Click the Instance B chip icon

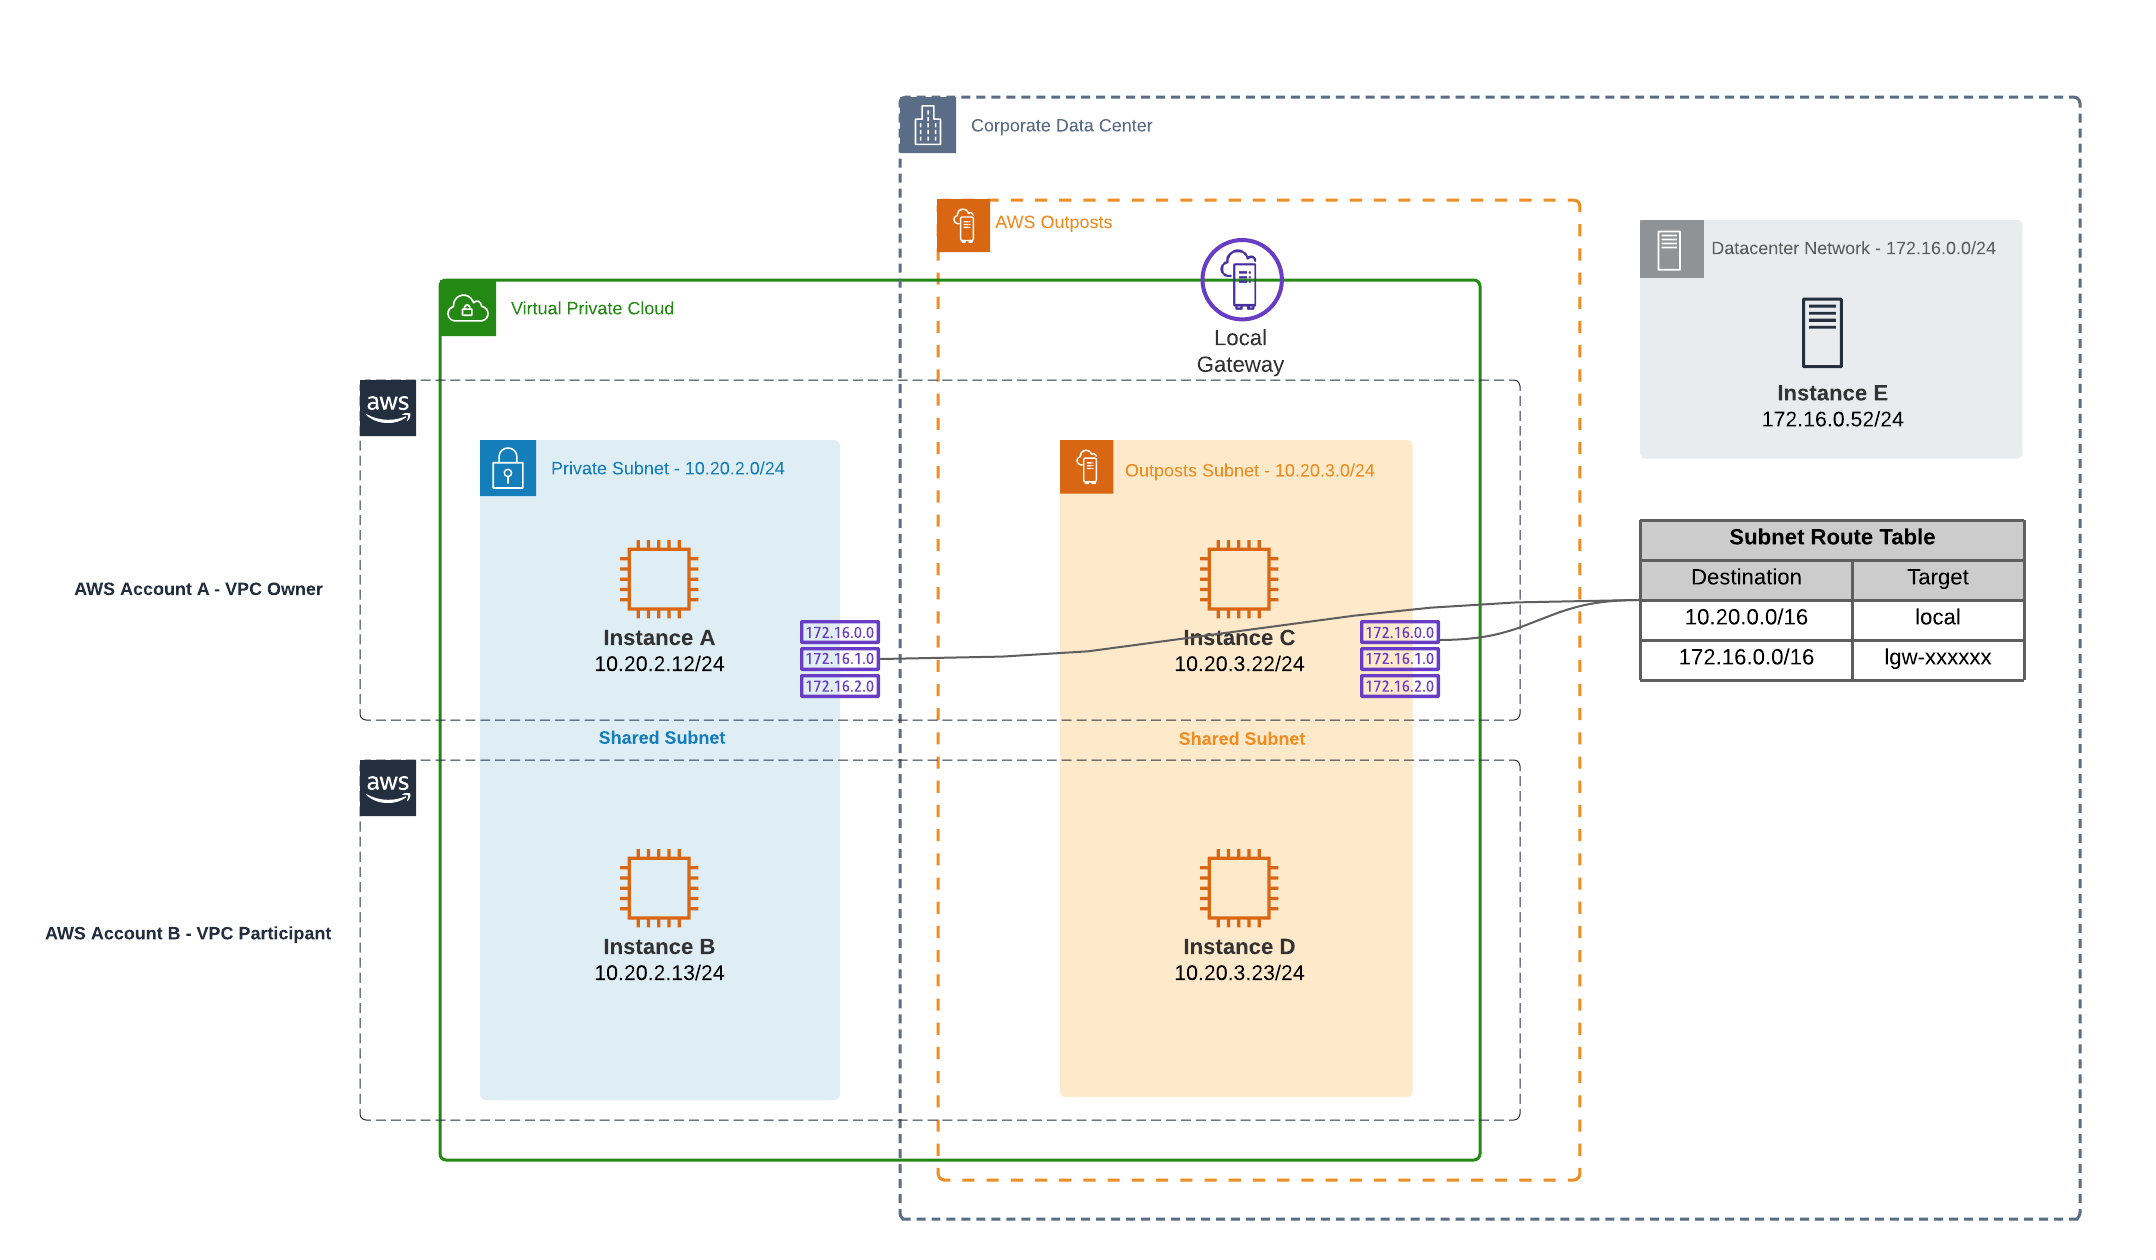[x=659, y=888]
